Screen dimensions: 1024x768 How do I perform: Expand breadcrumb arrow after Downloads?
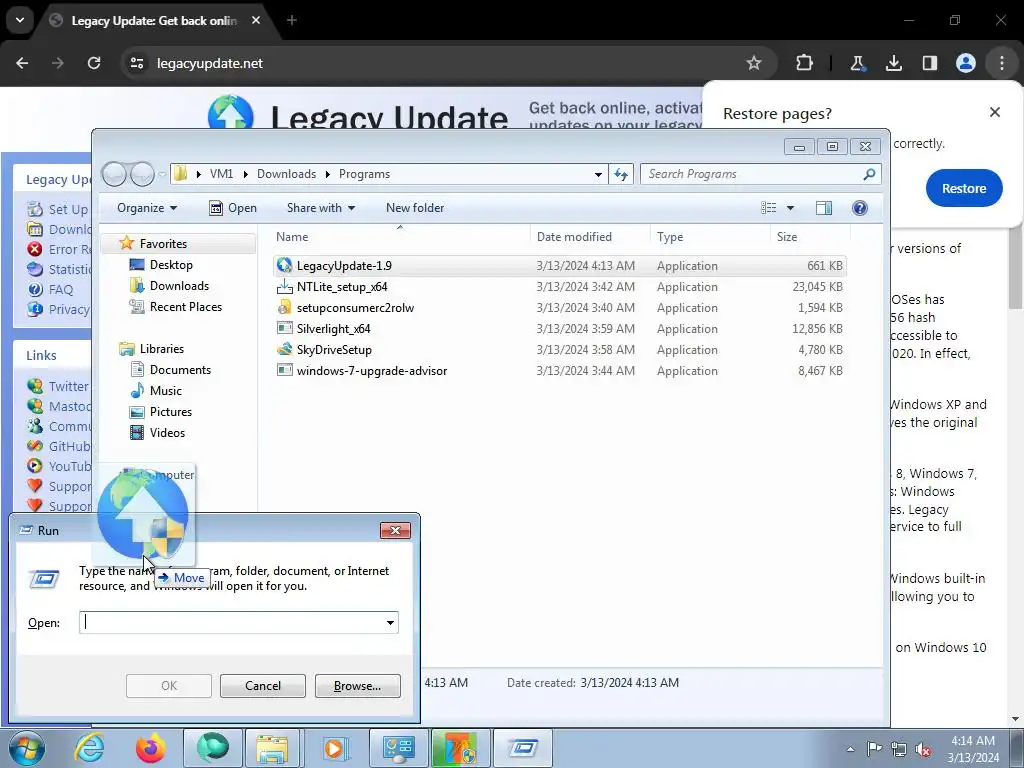(328, 174)
